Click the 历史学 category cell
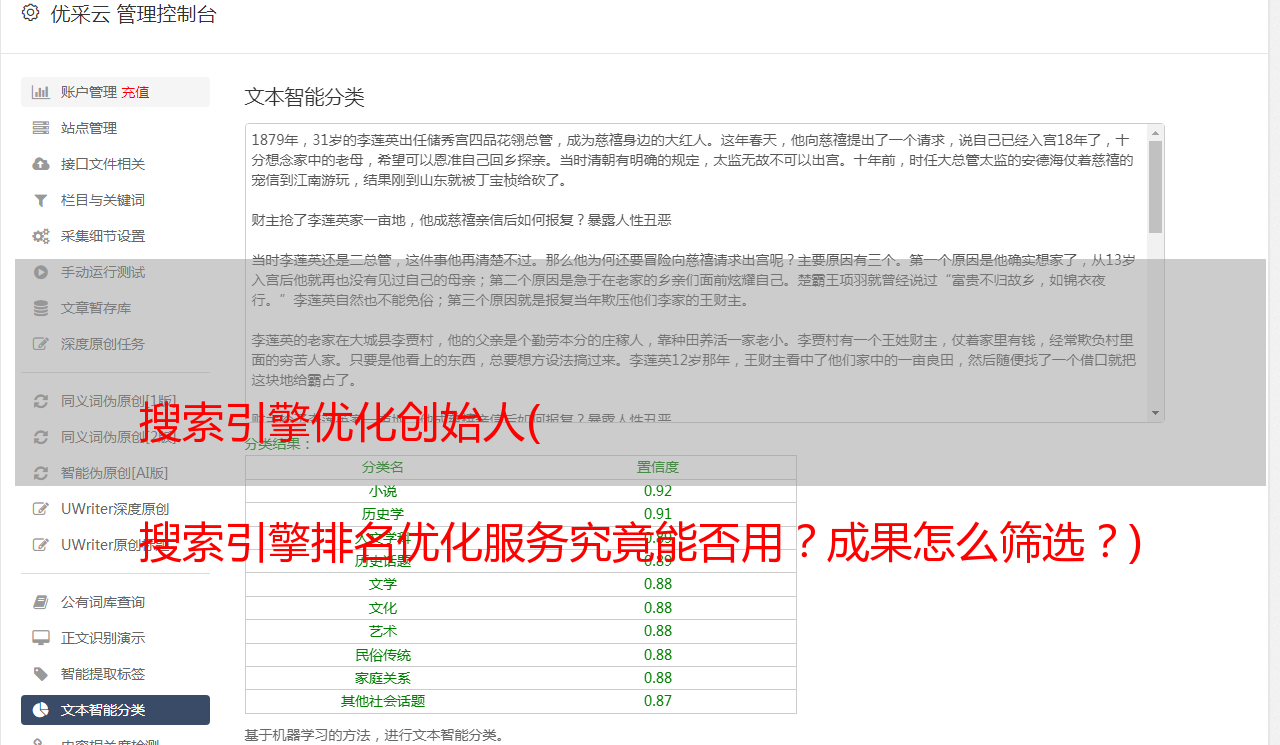Image resolution: width=1280 pixels, height=745 pixels. (x=383, y=514)
